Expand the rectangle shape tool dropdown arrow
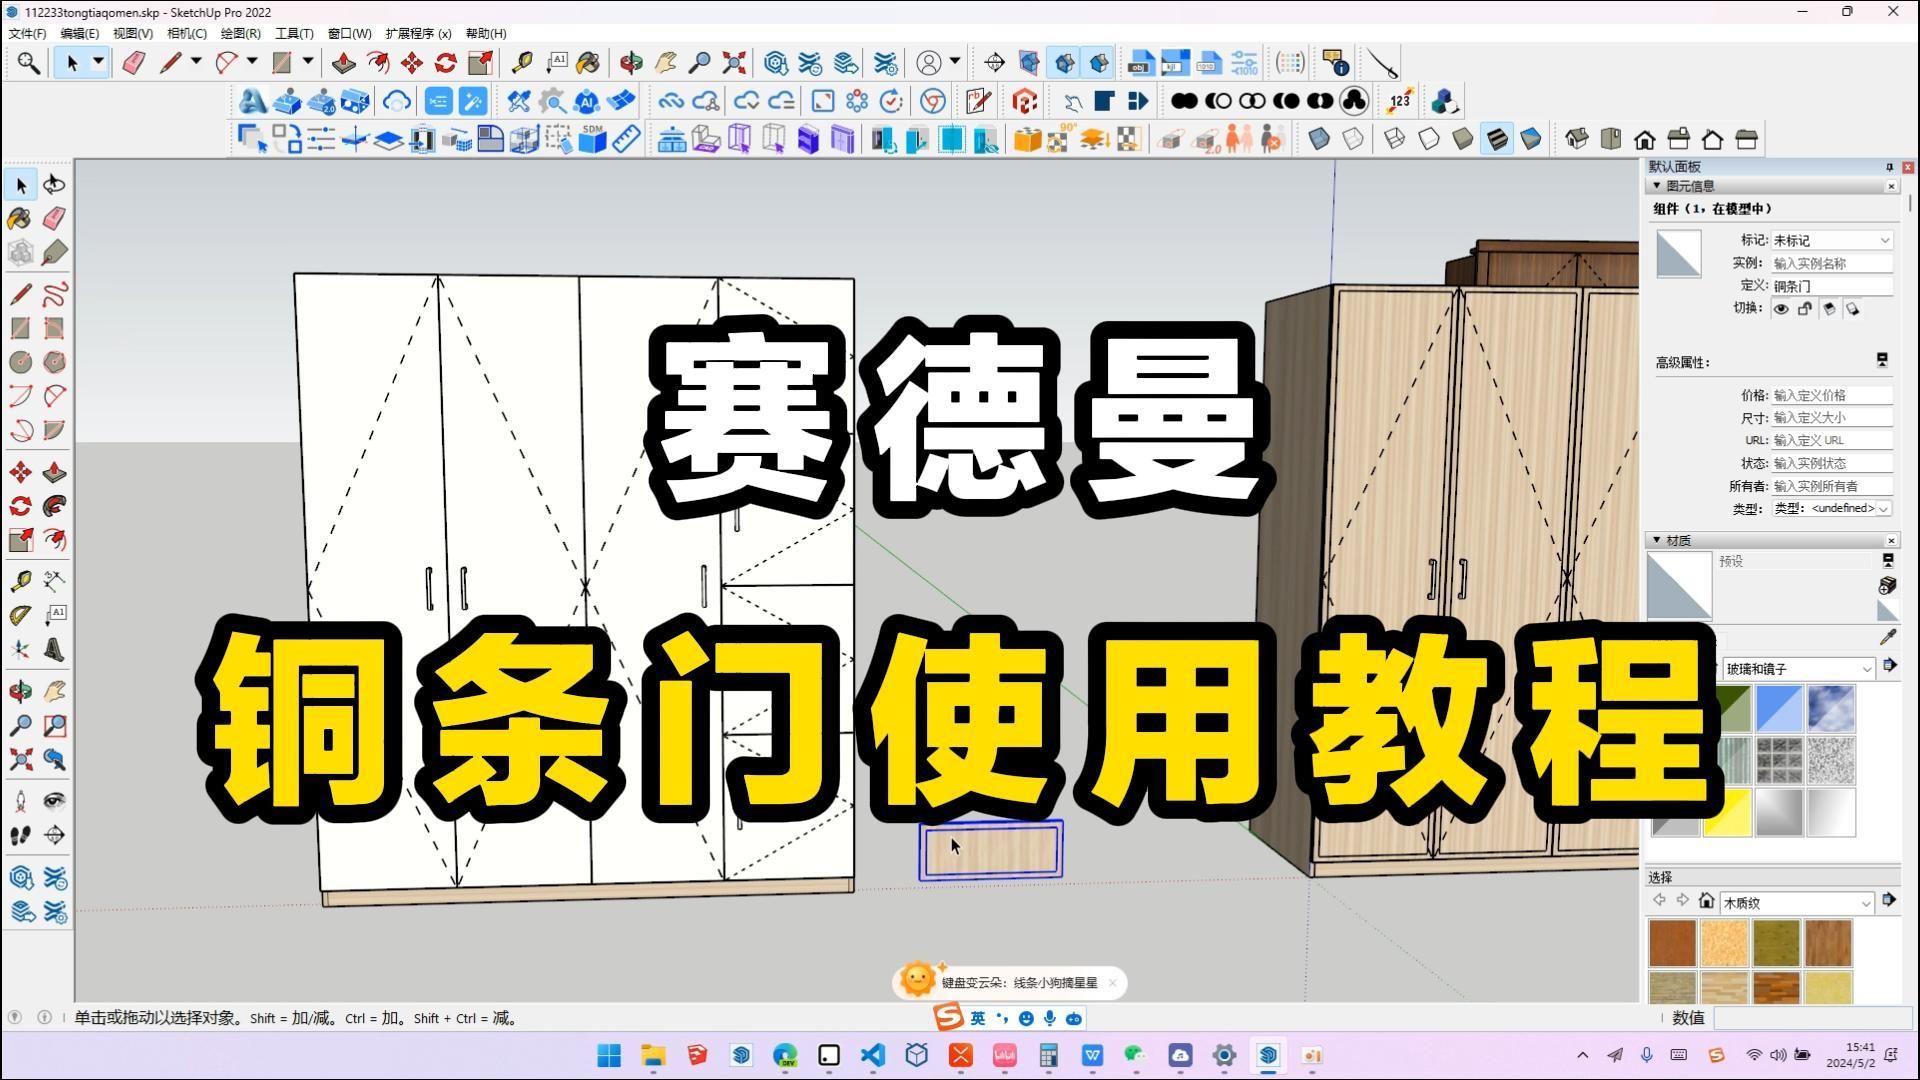1920x1080 pixels. coord(308,62)
